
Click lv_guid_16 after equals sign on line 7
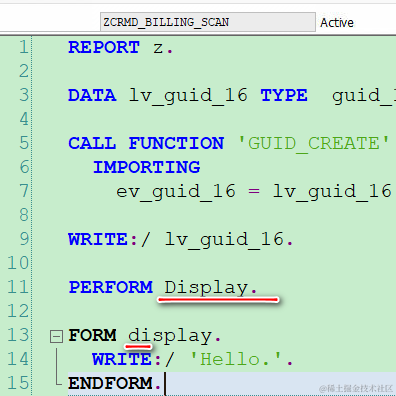(332, 192)
